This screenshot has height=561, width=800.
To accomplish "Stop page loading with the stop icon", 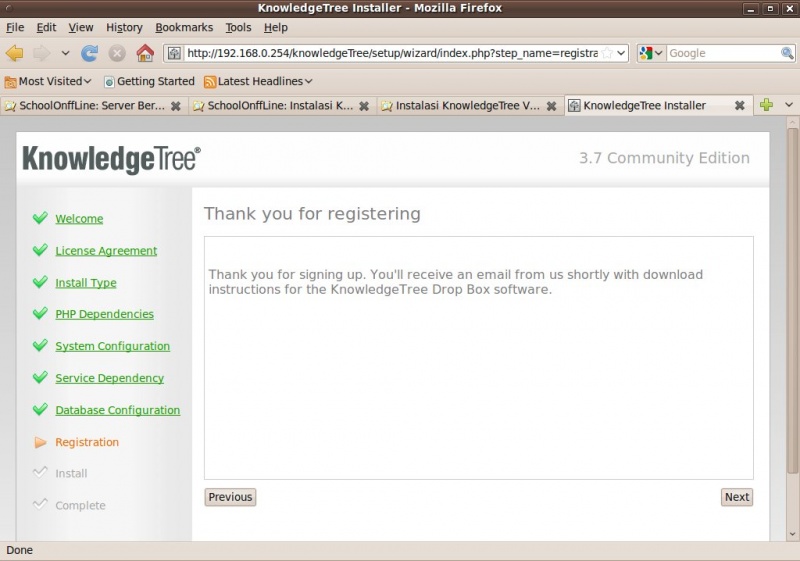I will pos(117,53).
